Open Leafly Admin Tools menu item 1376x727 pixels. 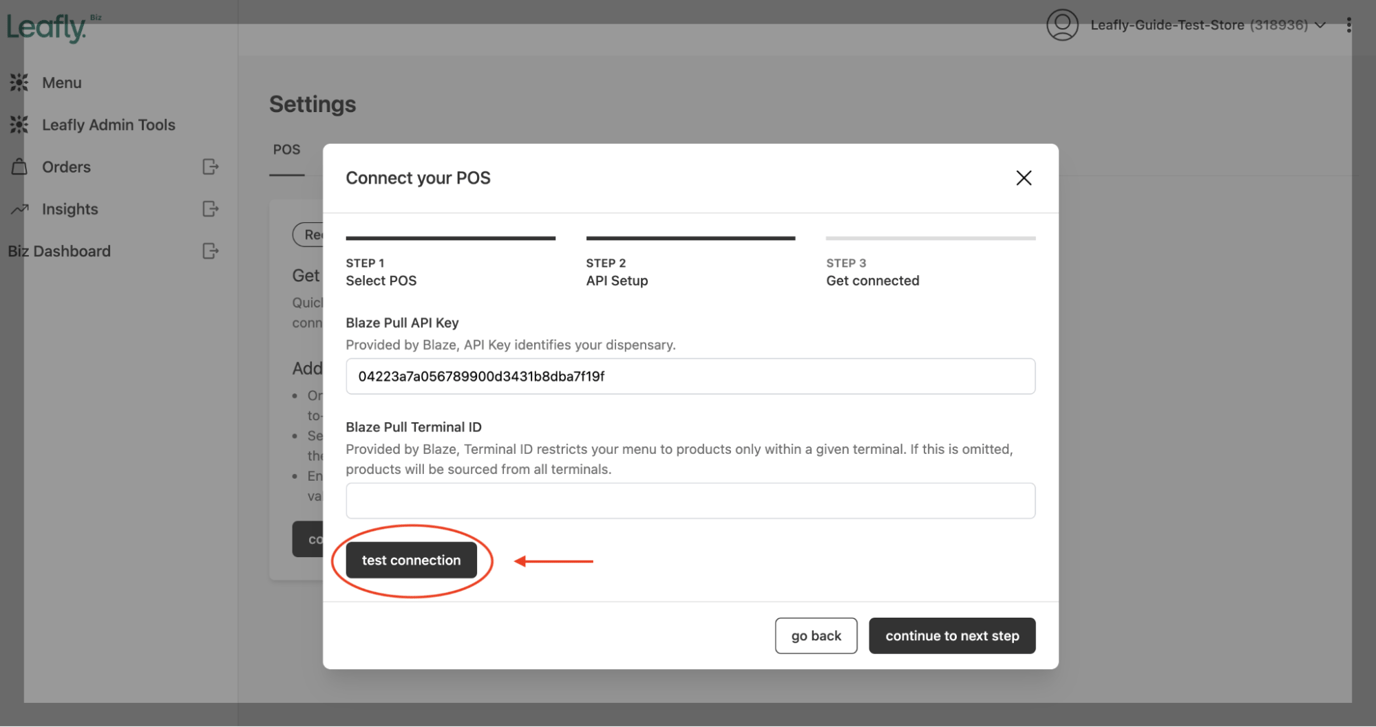tap(108, 125)
